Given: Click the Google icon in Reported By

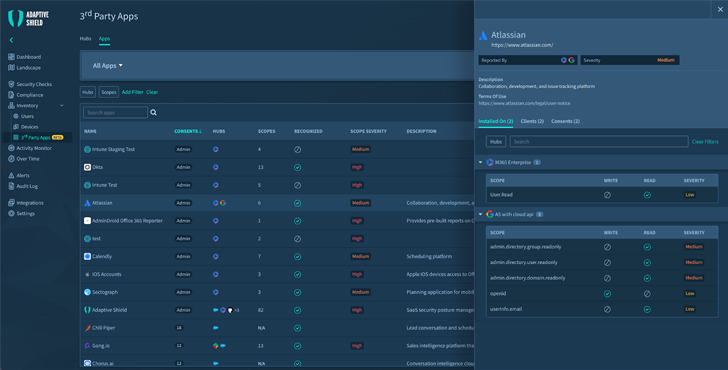Looking at the screenshot, I should [572, 60].
